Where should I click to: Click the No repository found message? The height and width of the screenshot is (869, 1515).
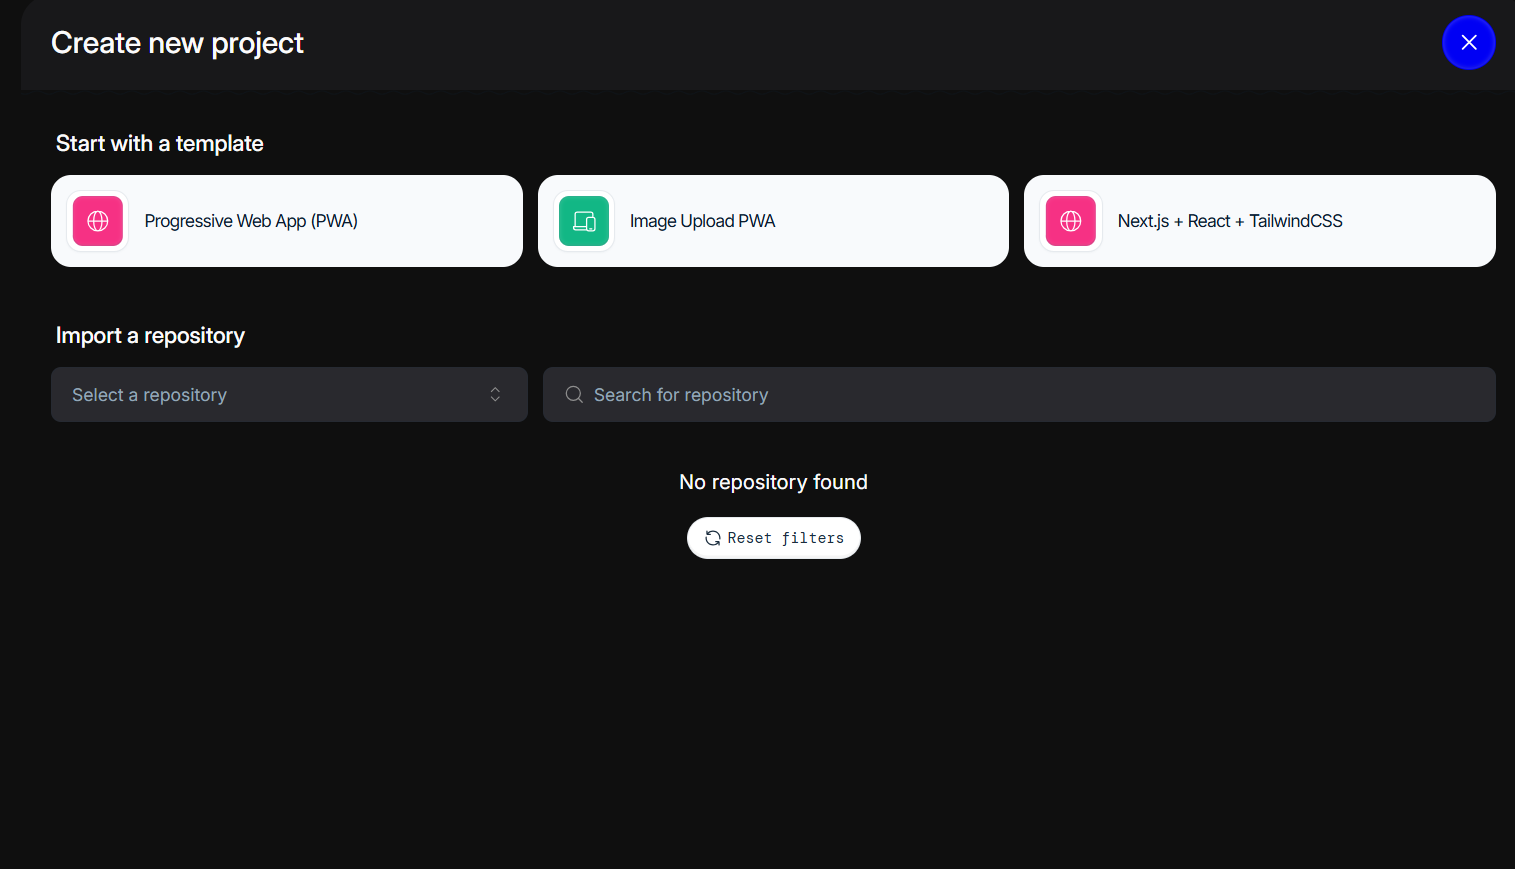[x=773, y=482]
